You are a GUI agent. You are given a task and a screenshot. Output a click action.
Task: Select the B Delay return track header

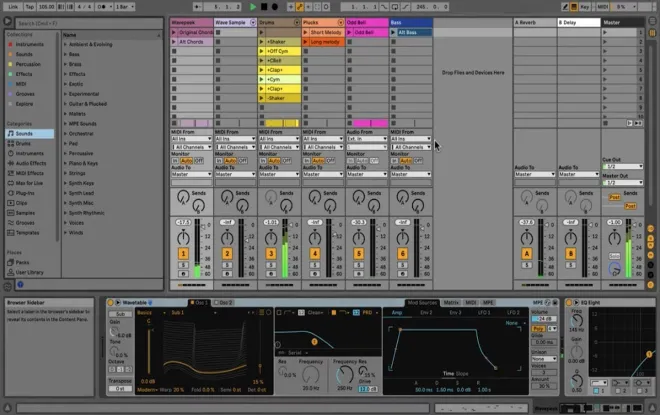pos(579,22)
